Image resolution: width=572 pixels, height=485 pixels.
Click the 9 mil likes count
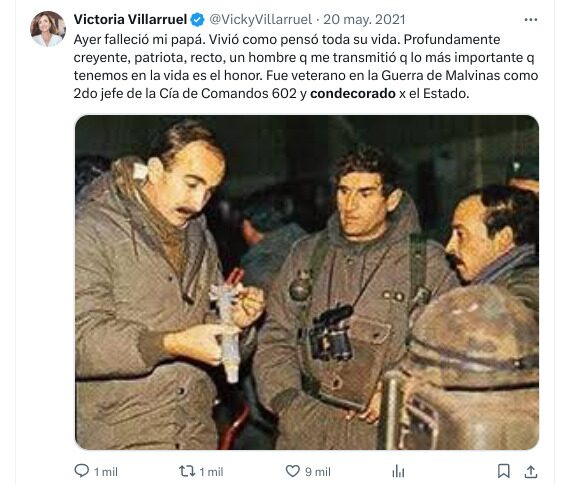318,472
